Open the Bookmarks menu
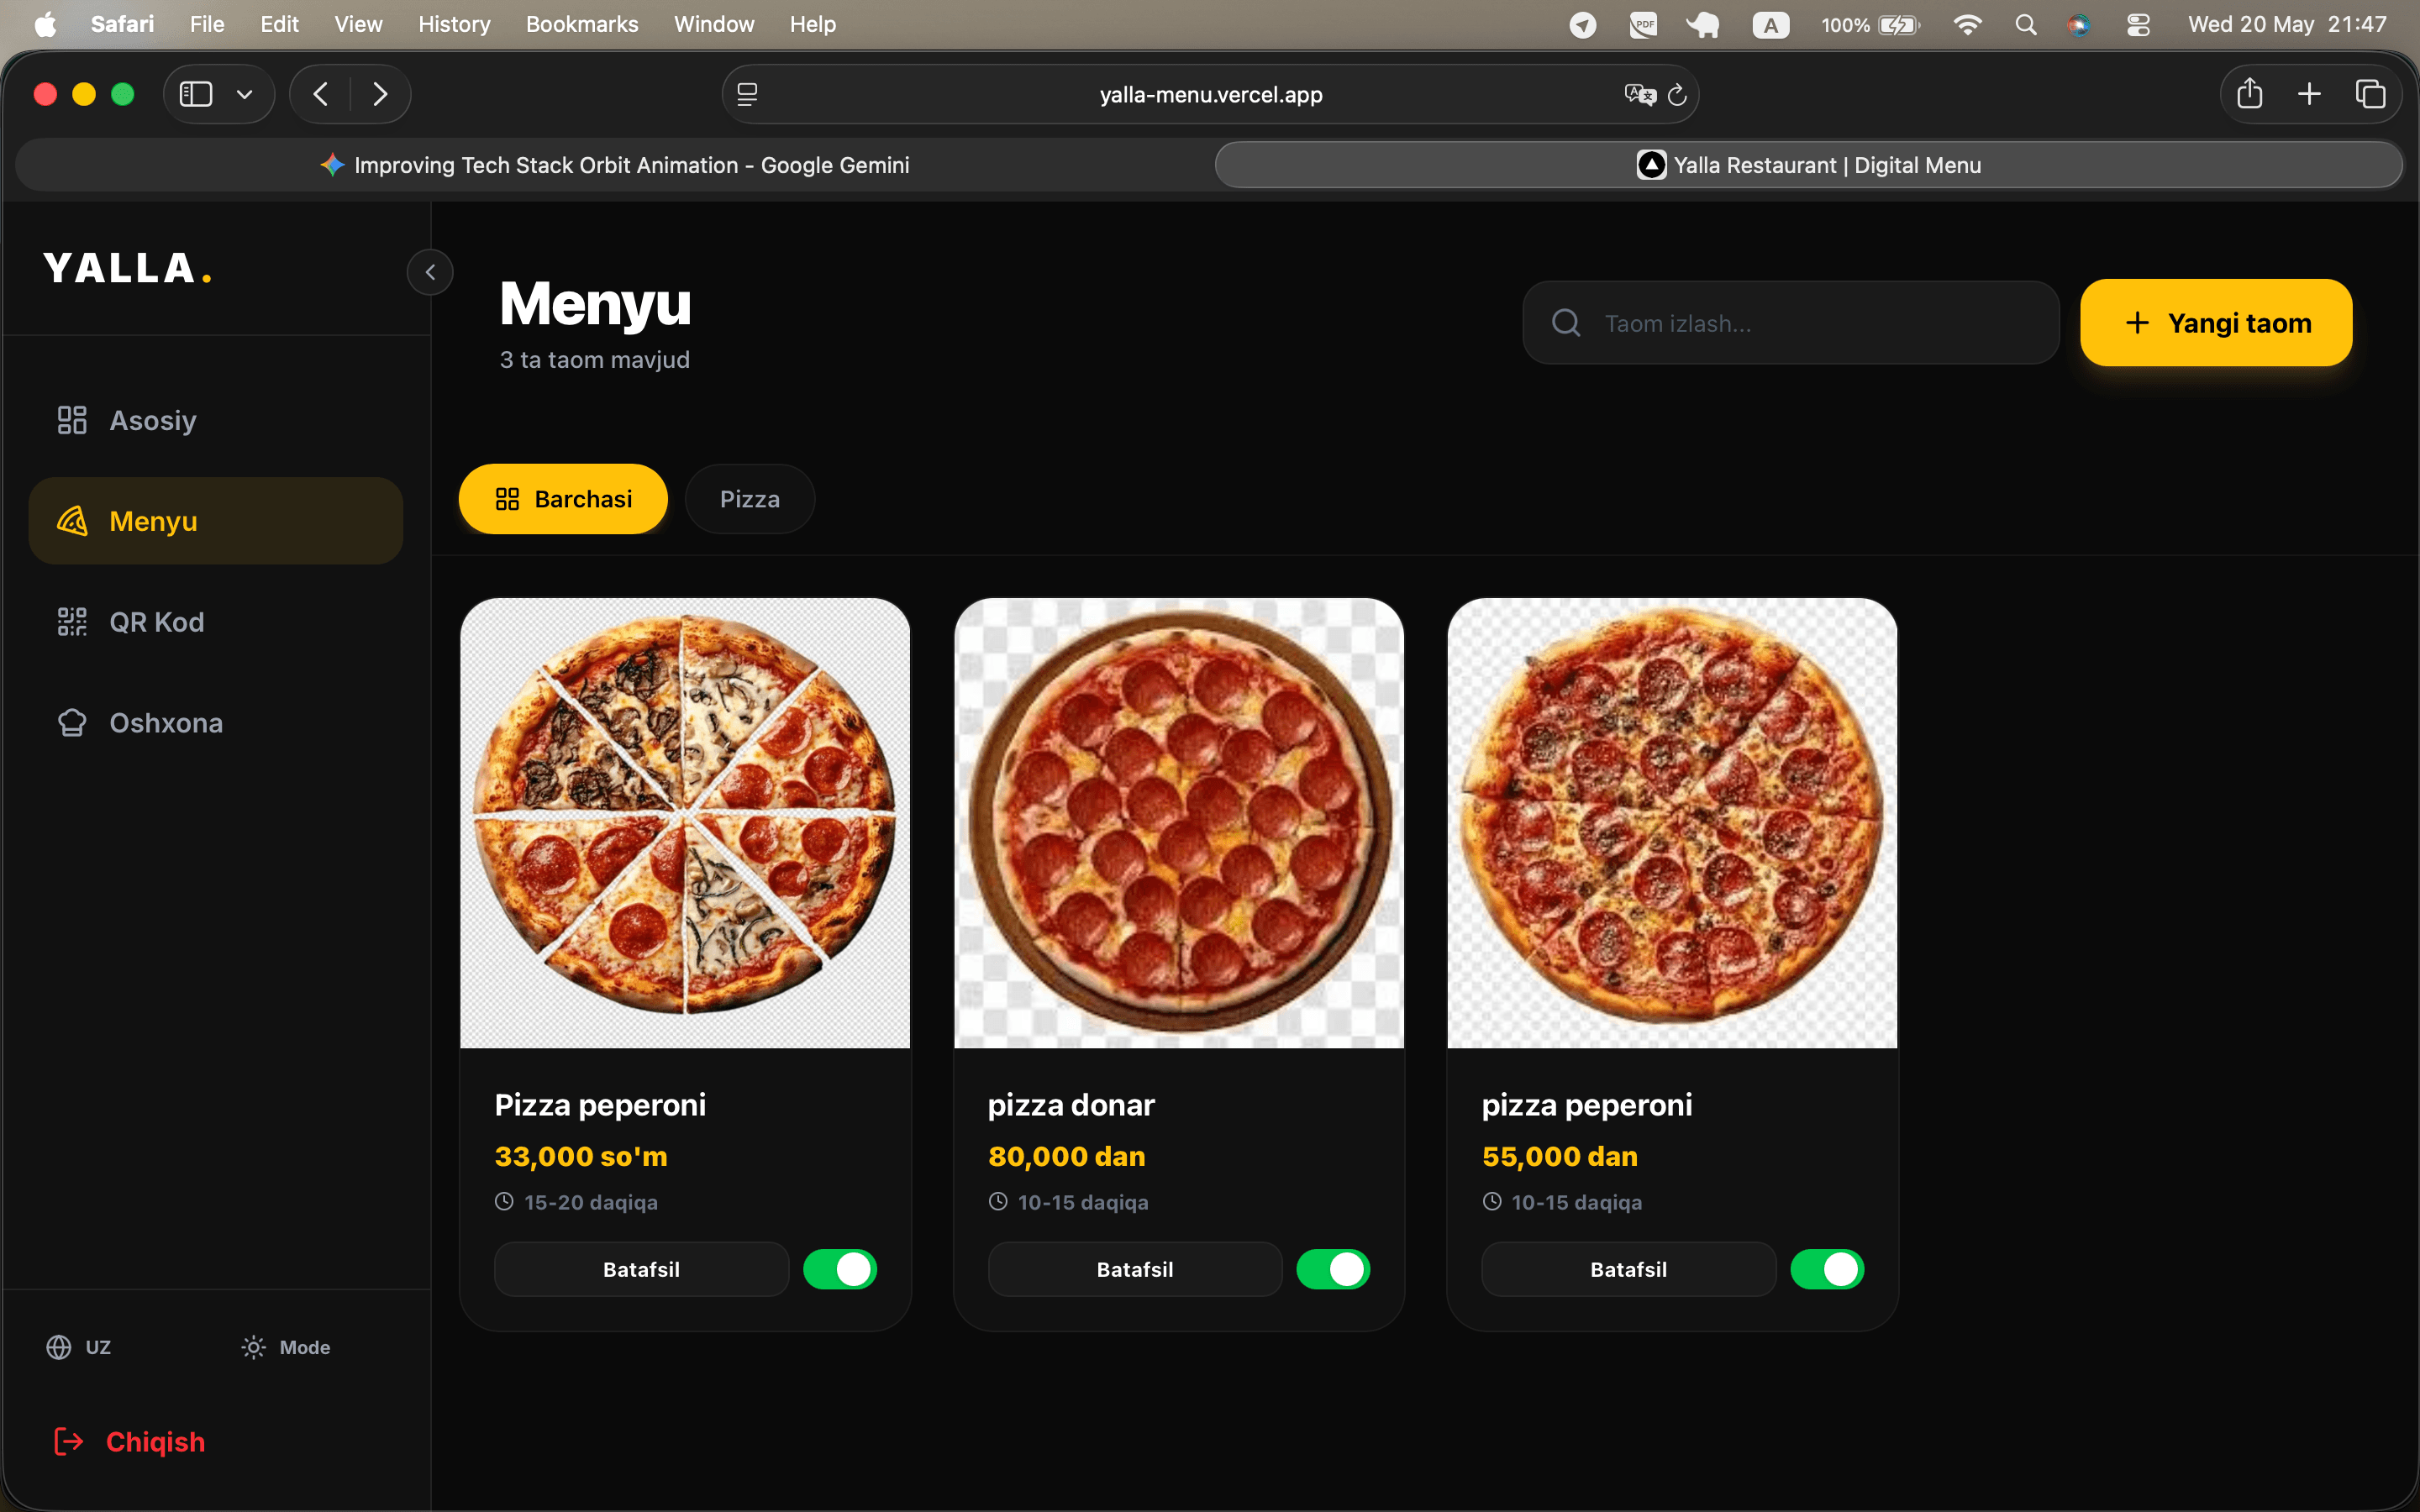Viewport: 2420px width, 1512px height. [x=582, y=24]
